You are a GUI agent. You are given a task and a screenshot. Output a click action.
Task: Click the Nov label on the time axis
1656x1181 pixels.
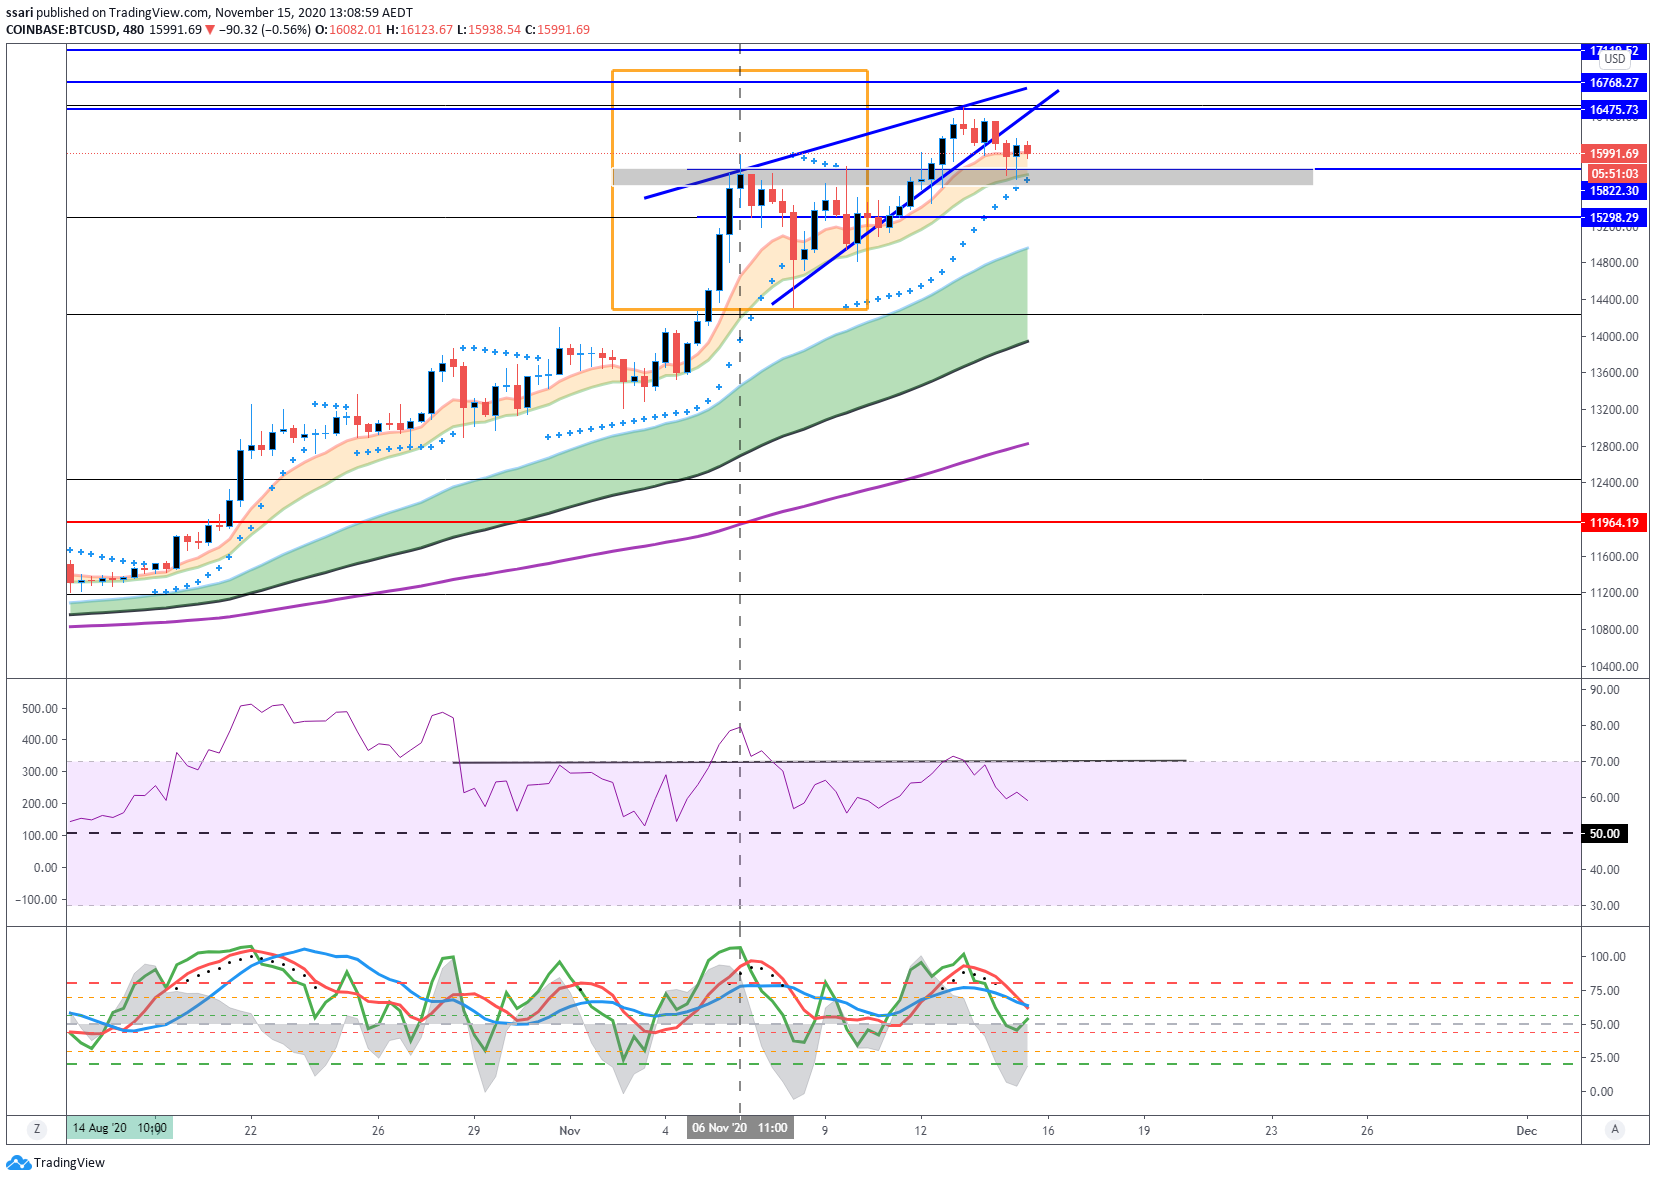pos(570,1131)
